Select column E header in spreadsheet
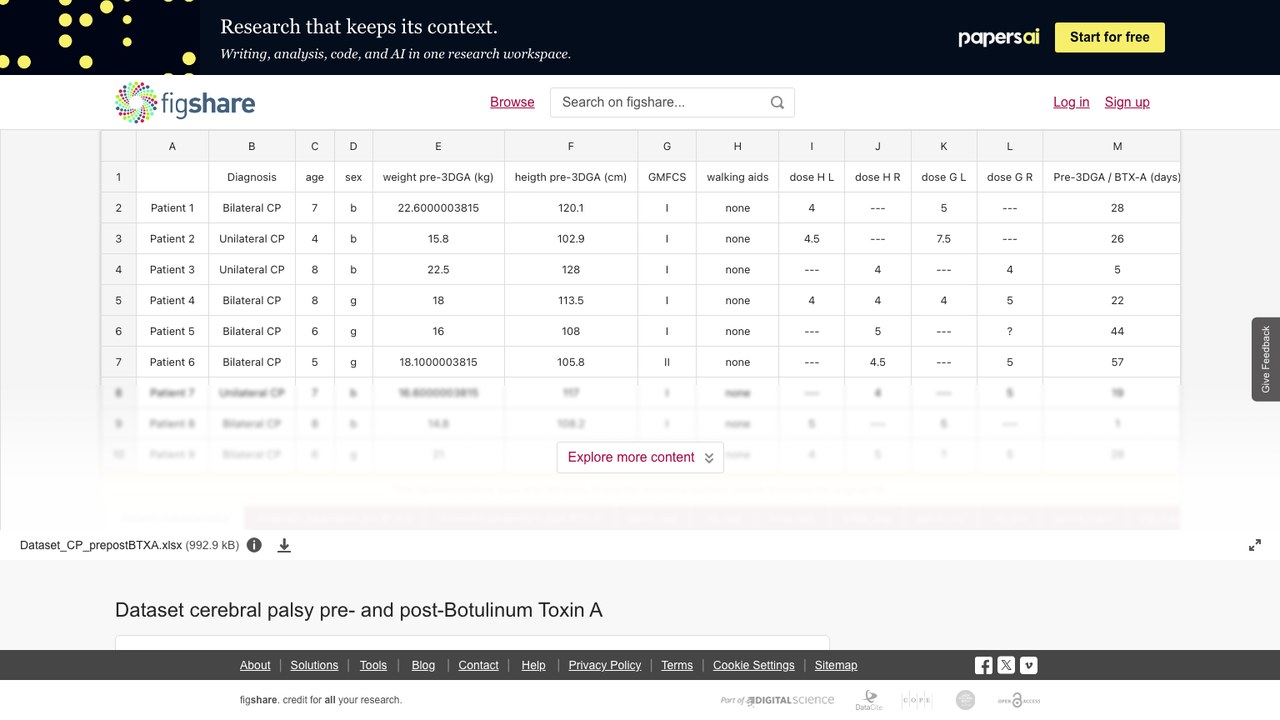Screen dimensions: 1280x720 pyautogui.click(x=438, y=146)
